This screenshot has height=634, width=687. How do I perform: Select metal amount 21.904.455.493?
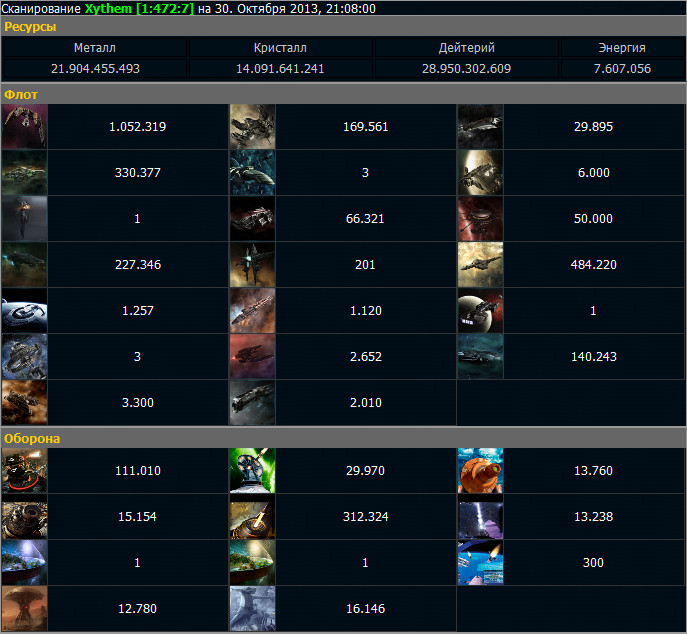tap(95, 69)
